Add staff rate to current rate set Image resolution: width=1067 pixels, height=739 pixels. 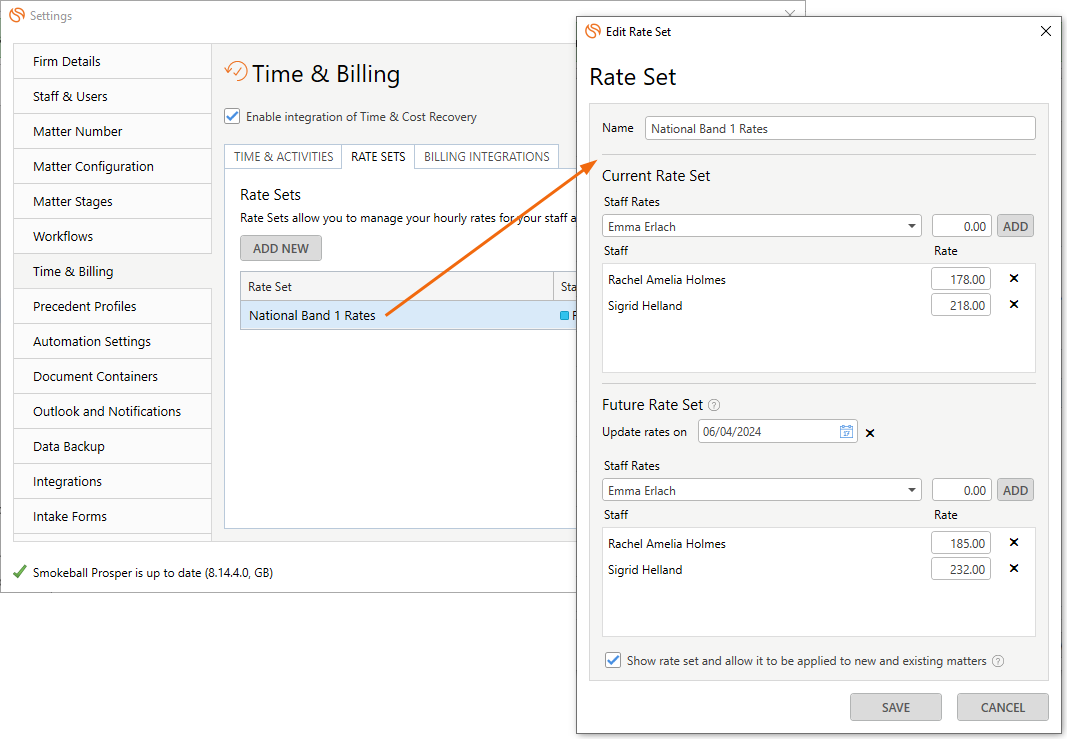[1015, 226]
